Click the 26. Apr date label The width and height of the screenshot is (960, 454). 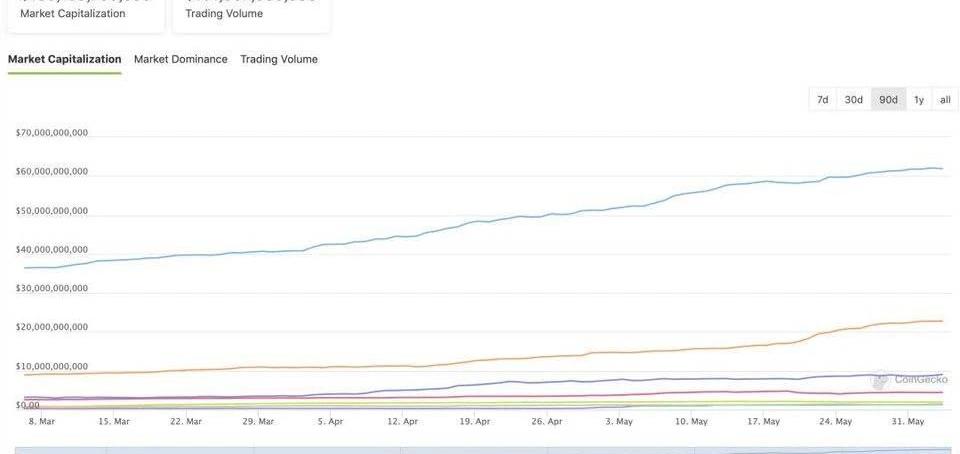546,422
